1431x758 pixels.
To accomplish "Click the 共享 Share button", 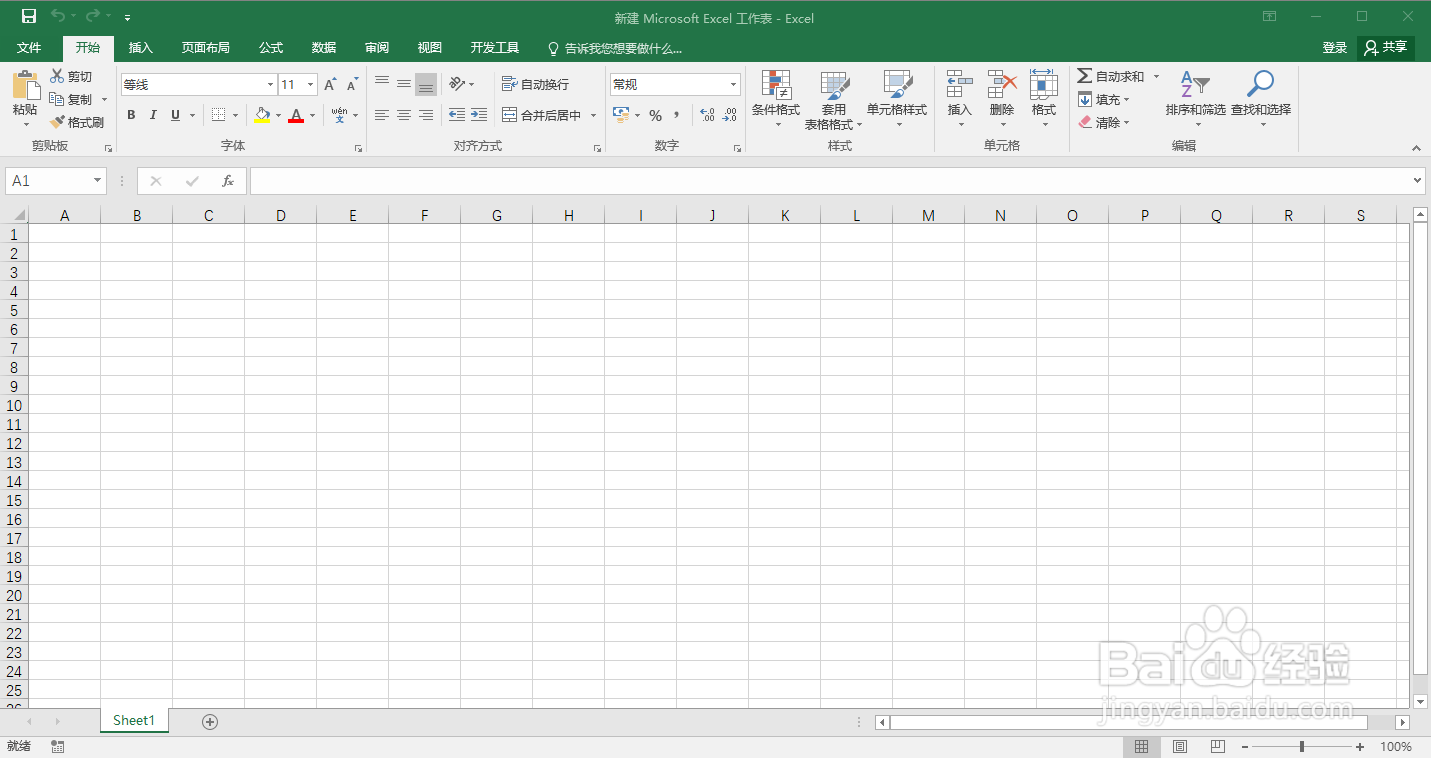I will tap(1385, 47).
